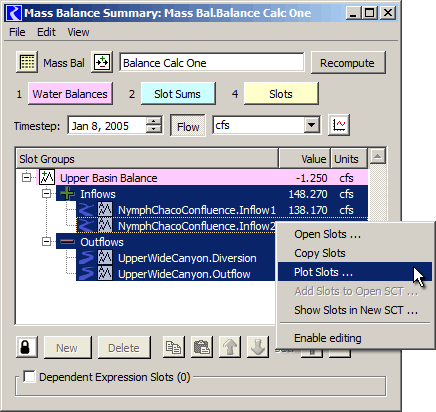The height and width of the screenshot is (412, 436).
Task: Open the plot graph icon beside cfs
Action: 339,125
